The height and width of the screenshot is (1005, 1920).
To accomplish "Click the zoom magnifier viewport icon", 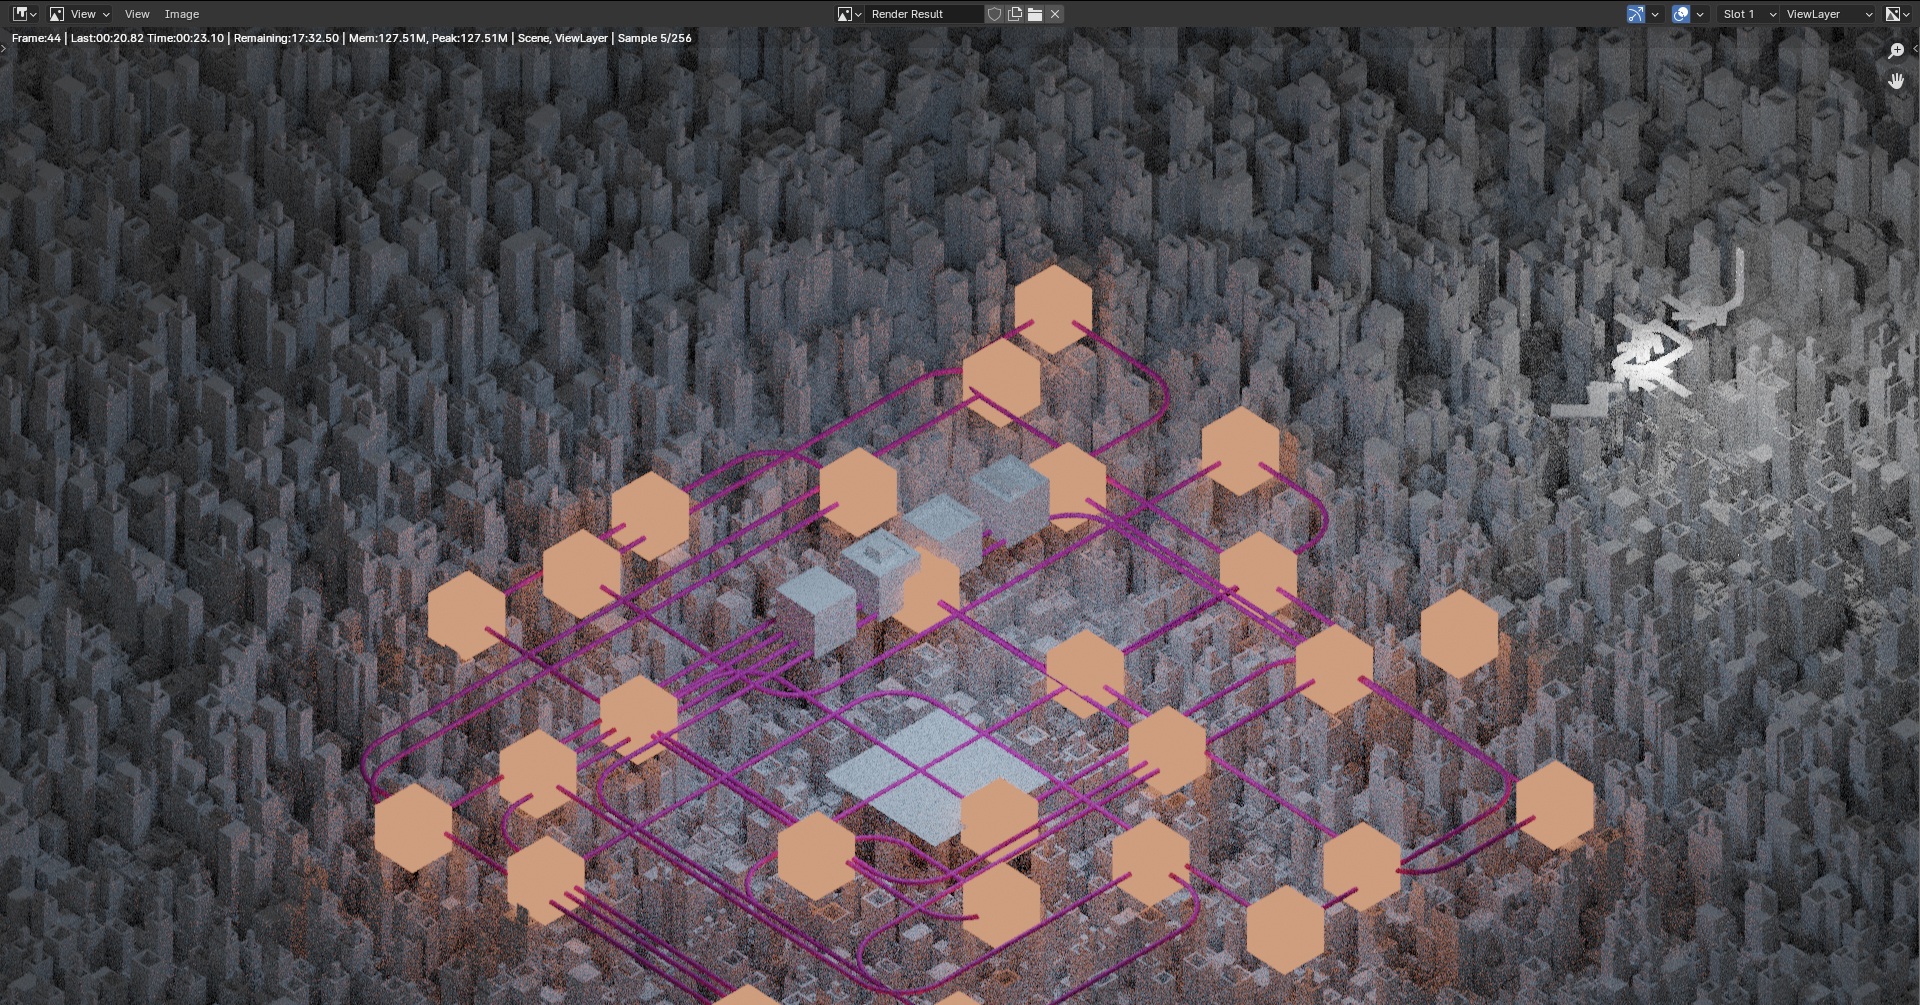I will [1895, 51].
